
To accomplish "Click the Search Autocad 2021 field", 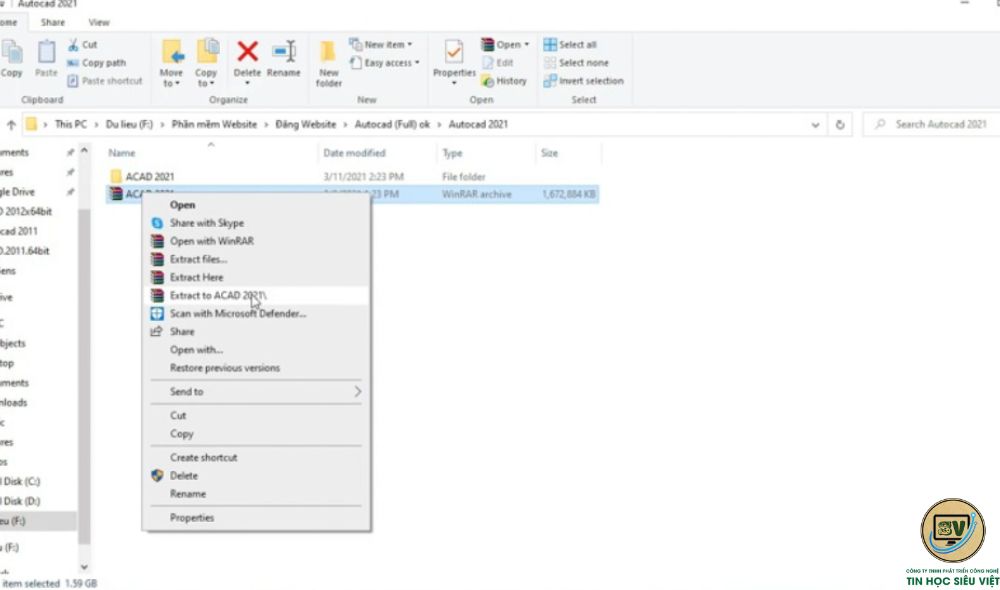I will (x=931, y=124).
